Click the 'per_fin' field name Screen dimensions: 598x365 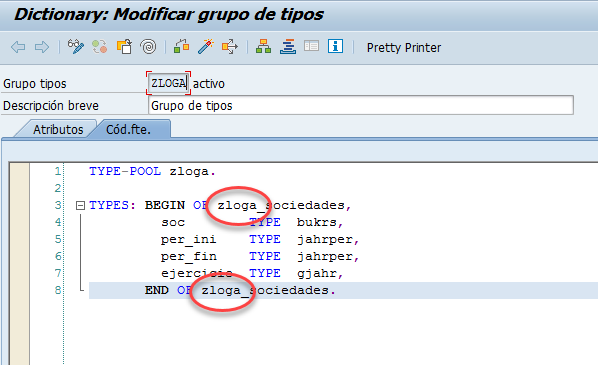pos(188,256)
